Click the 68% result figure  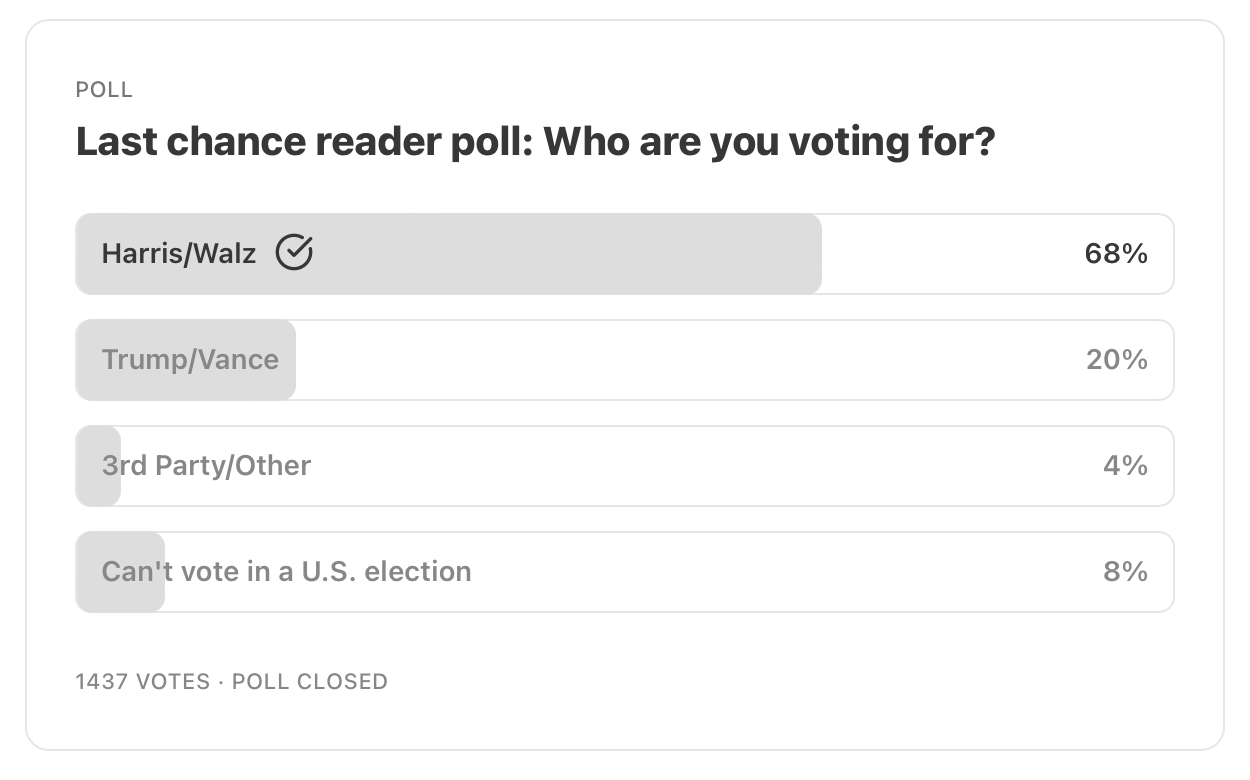pyautogui.click(x=1116, y=254)
